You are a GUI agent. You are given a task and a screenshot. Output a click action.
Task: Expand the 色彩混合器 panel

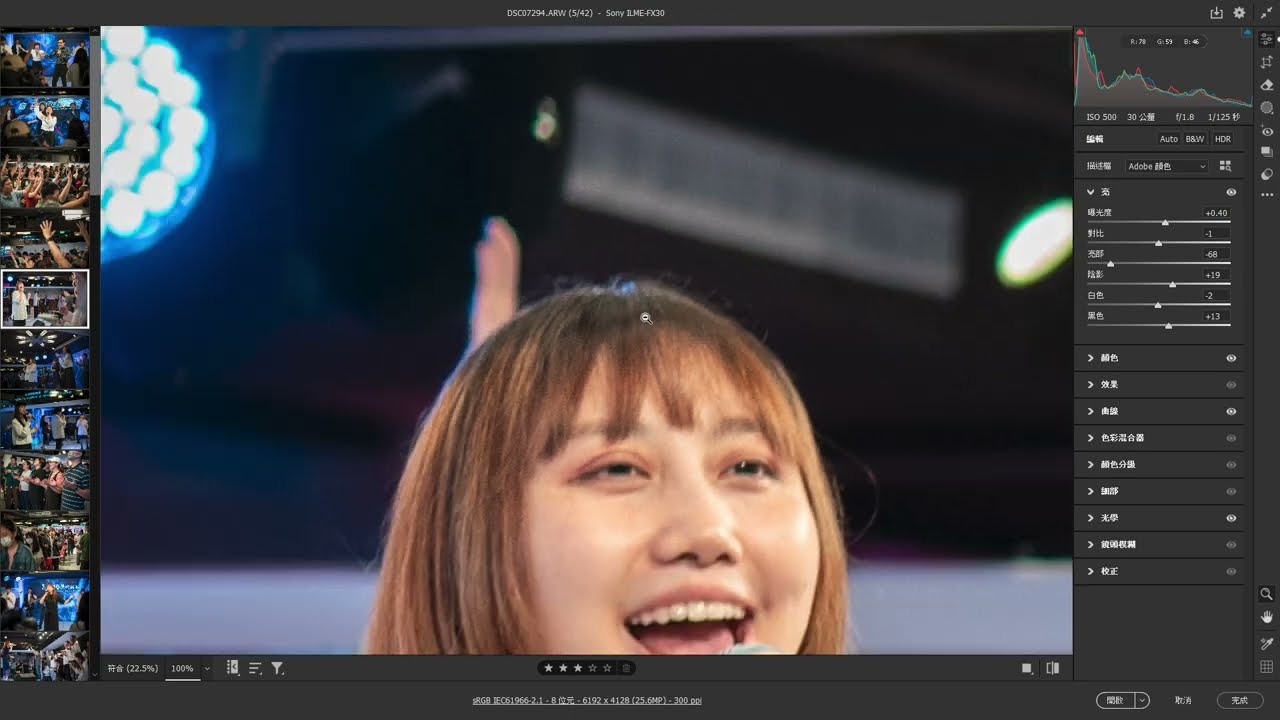1091,438
